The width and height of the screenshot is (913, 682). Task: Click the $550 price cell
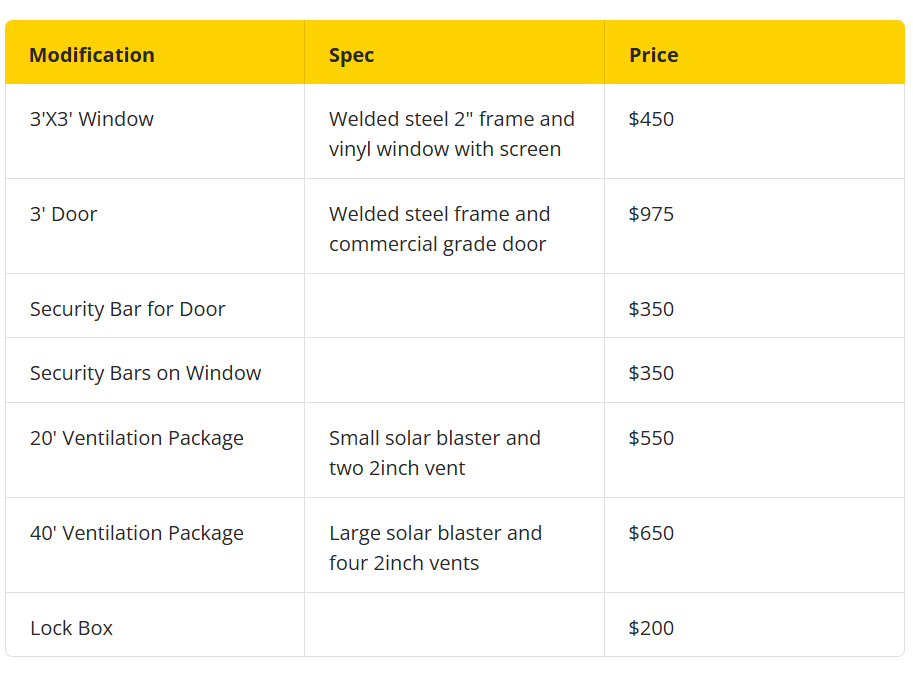click(x=651, y=438)
